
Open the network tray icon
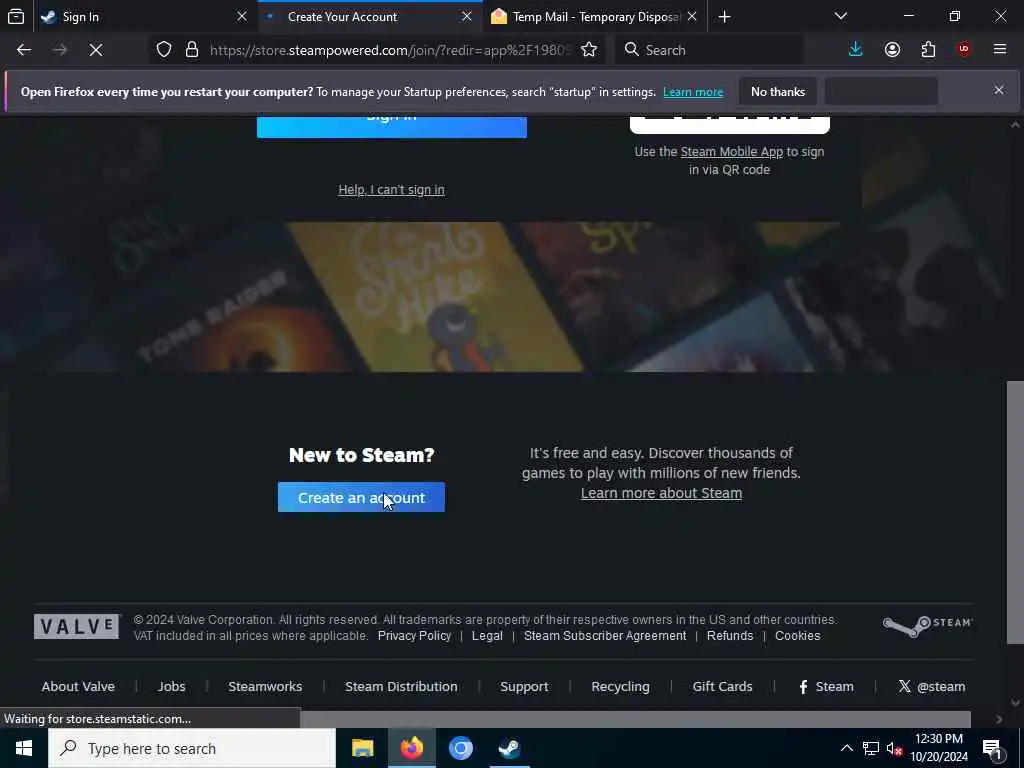[x=871, y=748]
